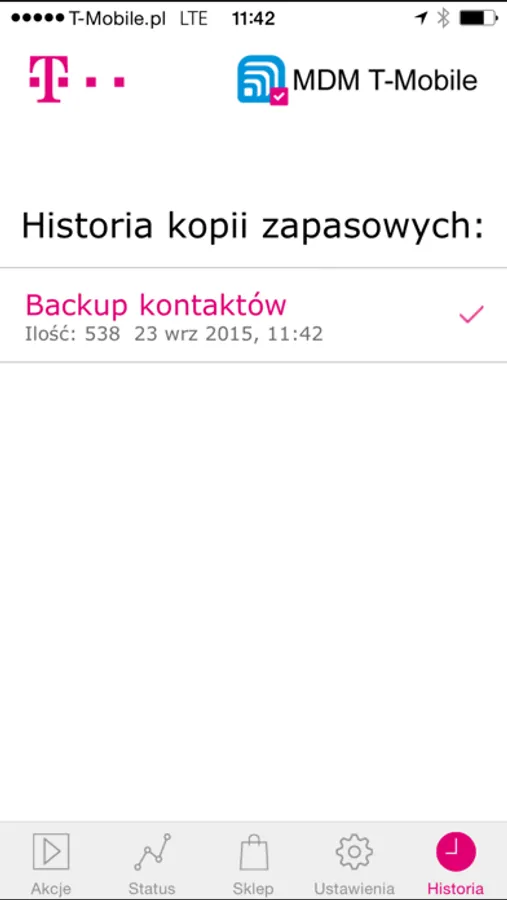This screenshot has width=507, height=900.
Task: Open the Akcje play icon
Action: click(x=51, y=852)
